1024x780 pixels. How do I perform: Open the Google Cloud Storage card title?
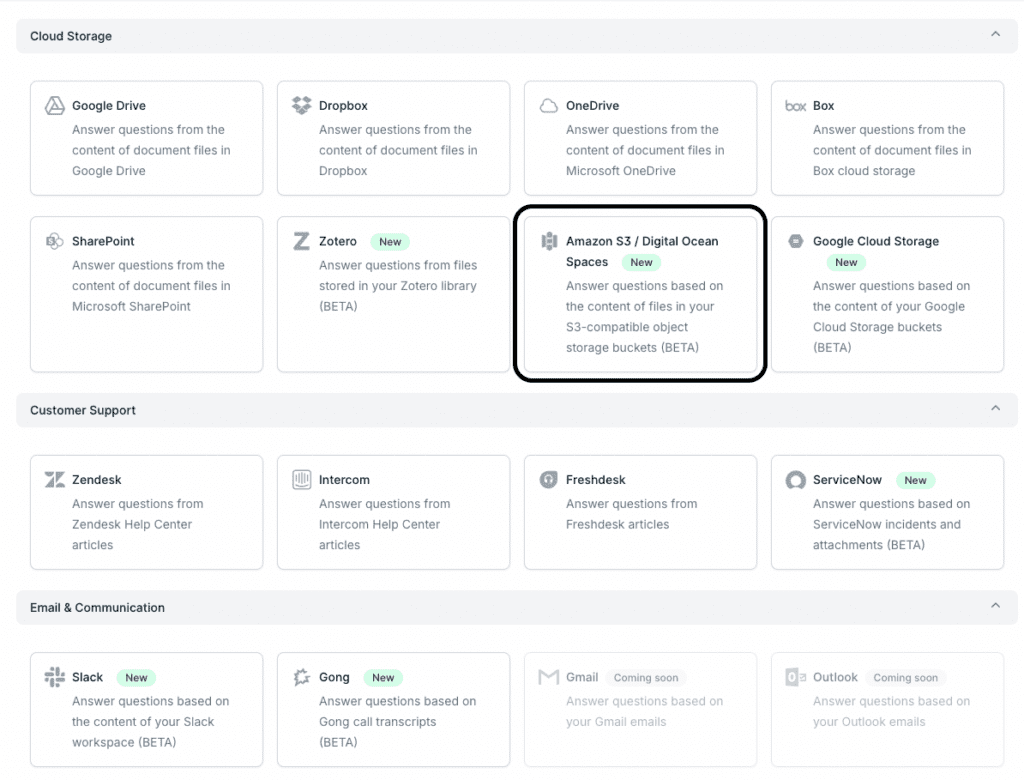tap(876, 241)
